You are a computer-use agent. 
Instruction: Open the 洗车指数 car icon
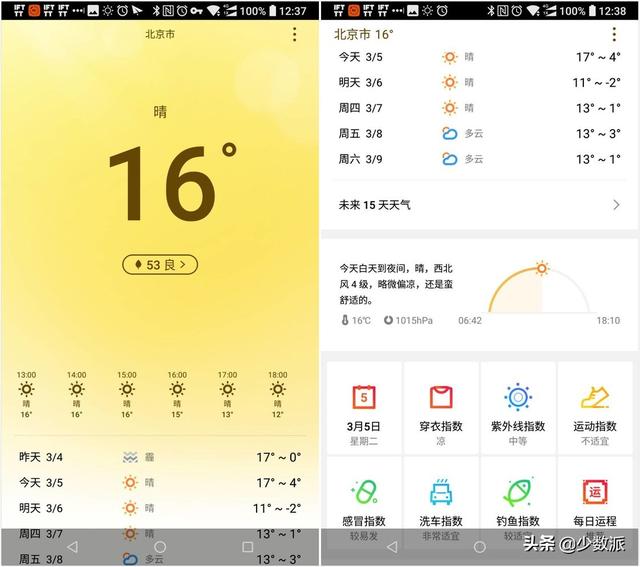tap(441, 491)
